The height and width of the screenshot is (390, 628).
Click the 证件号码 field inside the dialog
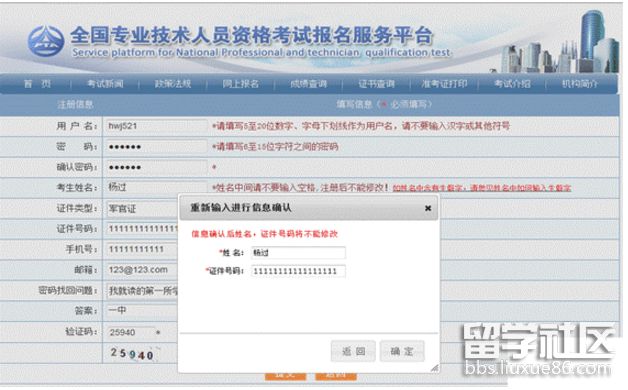298,271
